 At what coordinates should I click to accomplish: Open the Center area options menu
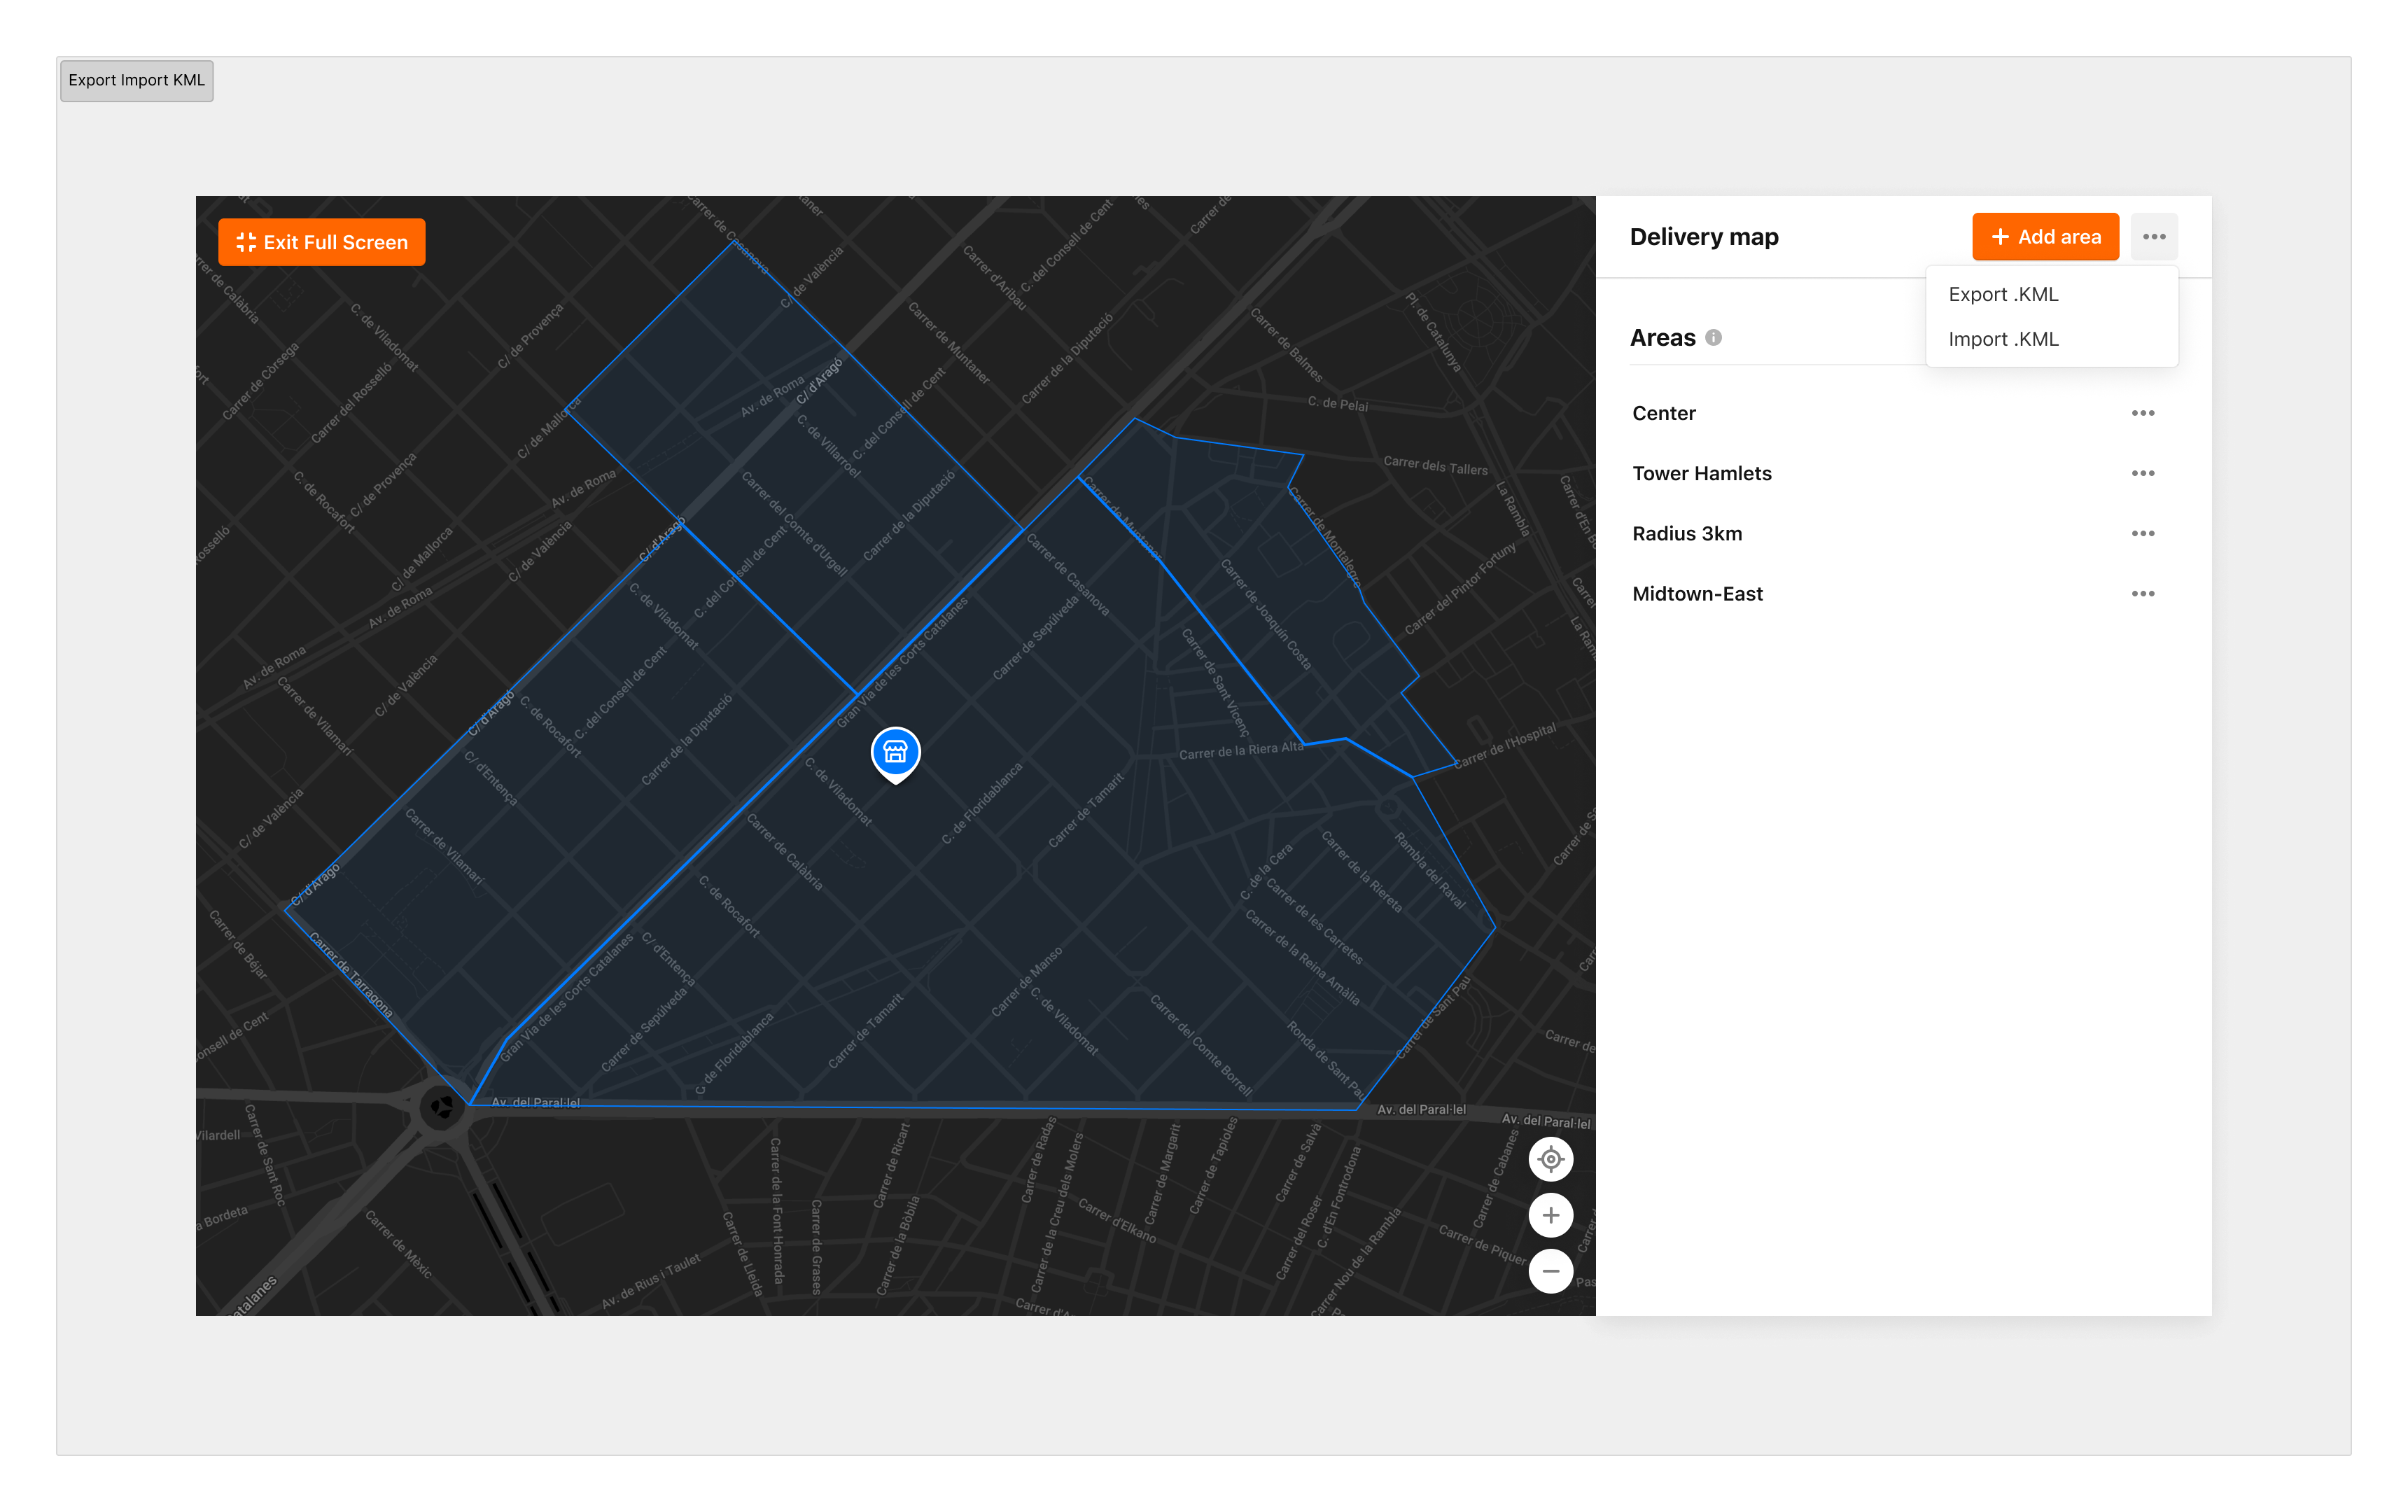pos(2142,413)
